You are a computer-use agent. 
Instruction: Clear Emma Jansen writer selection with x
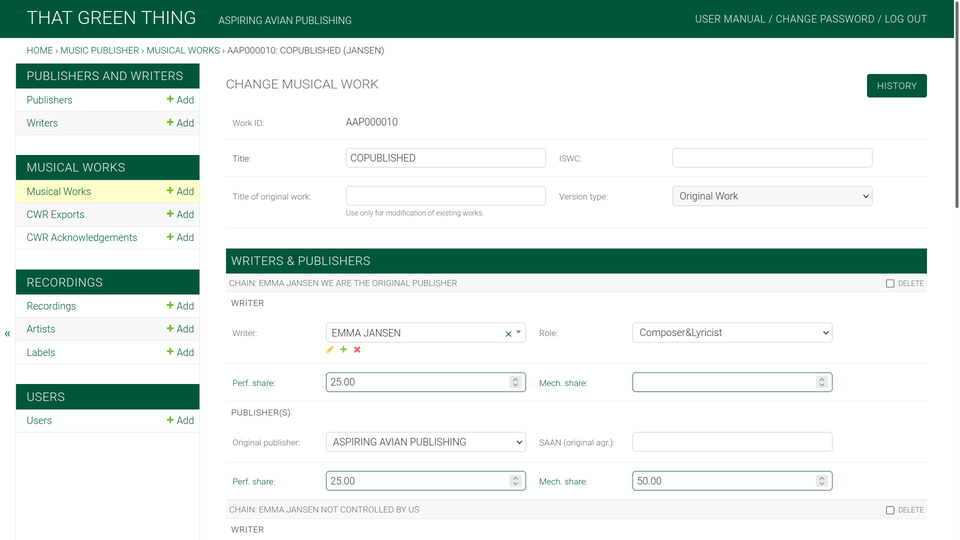coord(508,334)
